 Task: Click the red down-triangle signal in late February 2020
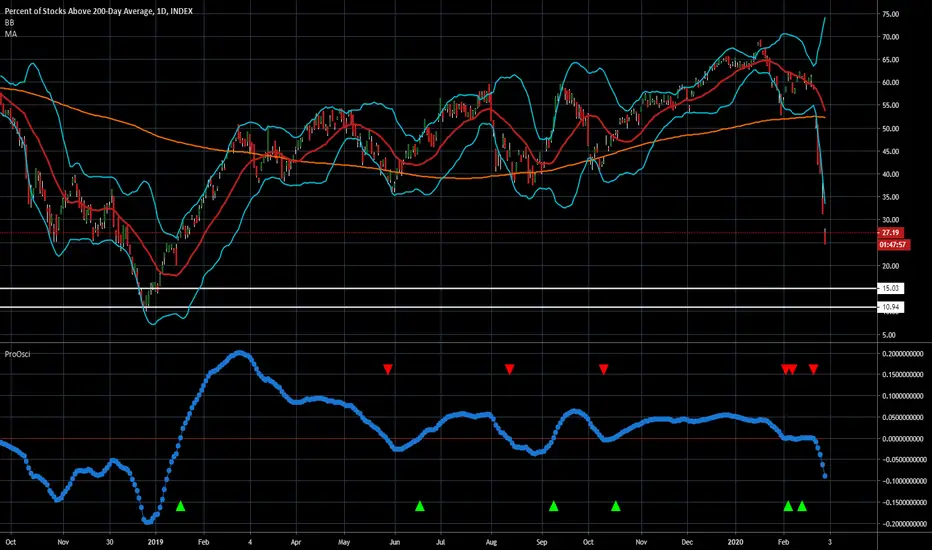point(814,369)
